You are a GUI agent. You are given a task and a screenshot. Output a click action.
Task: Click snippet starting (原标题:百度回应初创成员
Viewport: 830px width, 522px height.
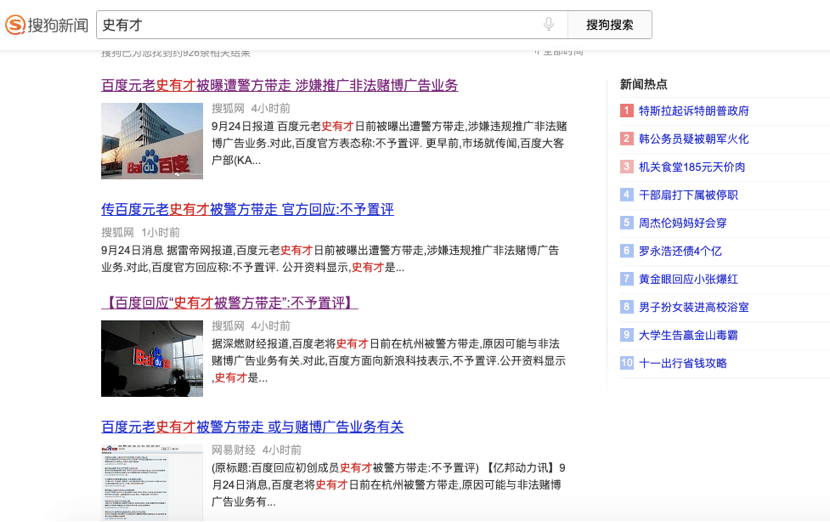[388, 484]
